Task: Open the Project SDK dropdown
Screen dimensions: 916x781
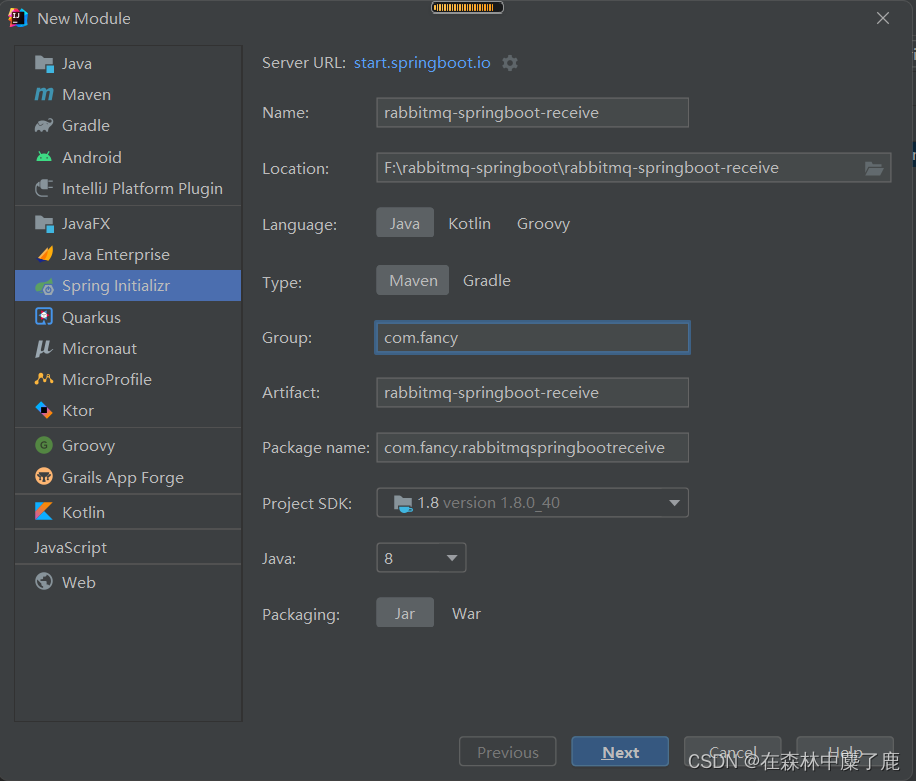Action: pos(532,503)
